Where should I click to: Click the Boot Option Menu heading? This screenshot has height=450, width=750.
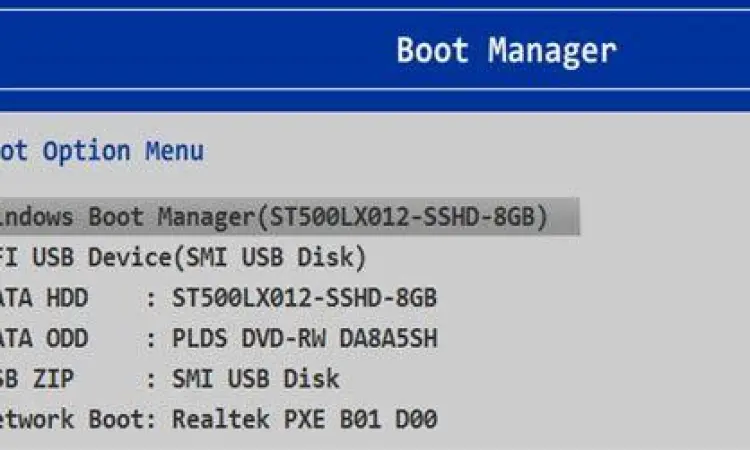point(102,151)
